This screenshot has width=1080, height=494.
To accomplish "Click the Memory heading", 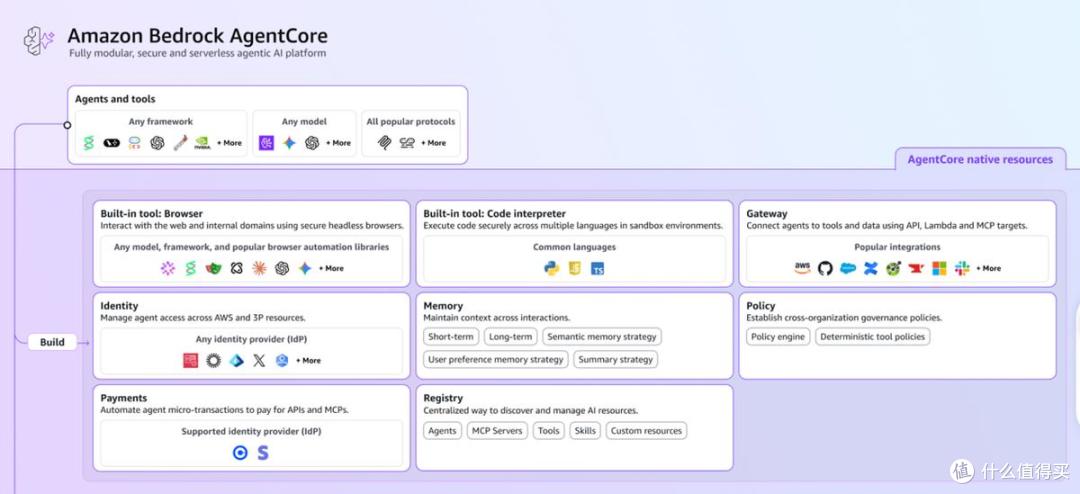I will (443, 306).
